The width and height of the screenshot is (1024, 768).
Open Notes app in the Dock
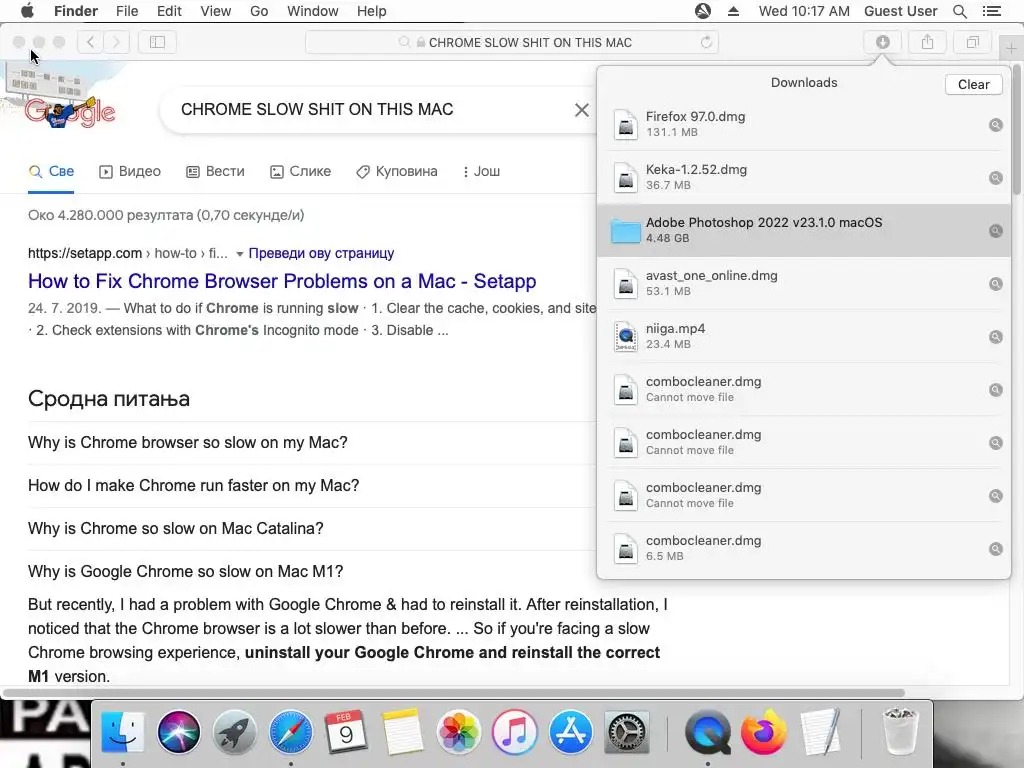(x=402, y=731)
